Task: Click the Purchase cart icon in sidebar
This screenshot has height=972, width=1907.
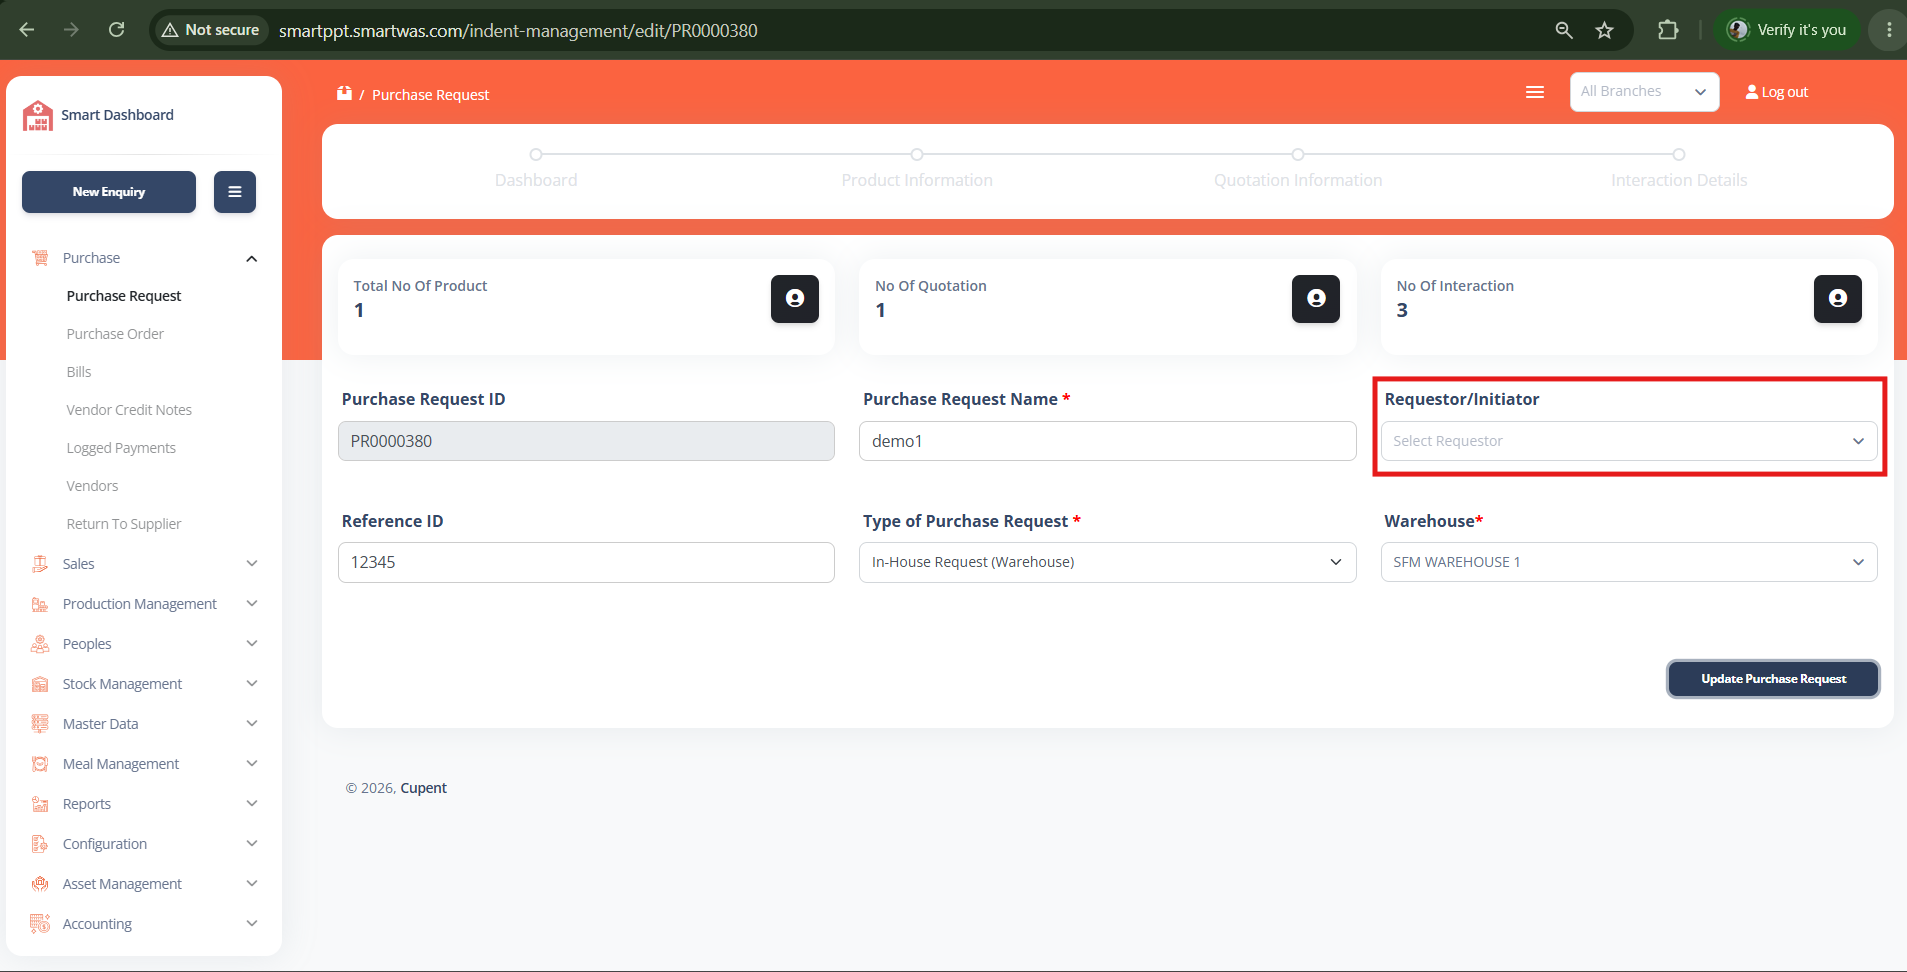Action: pyautogui.click(x=40, y=258)
